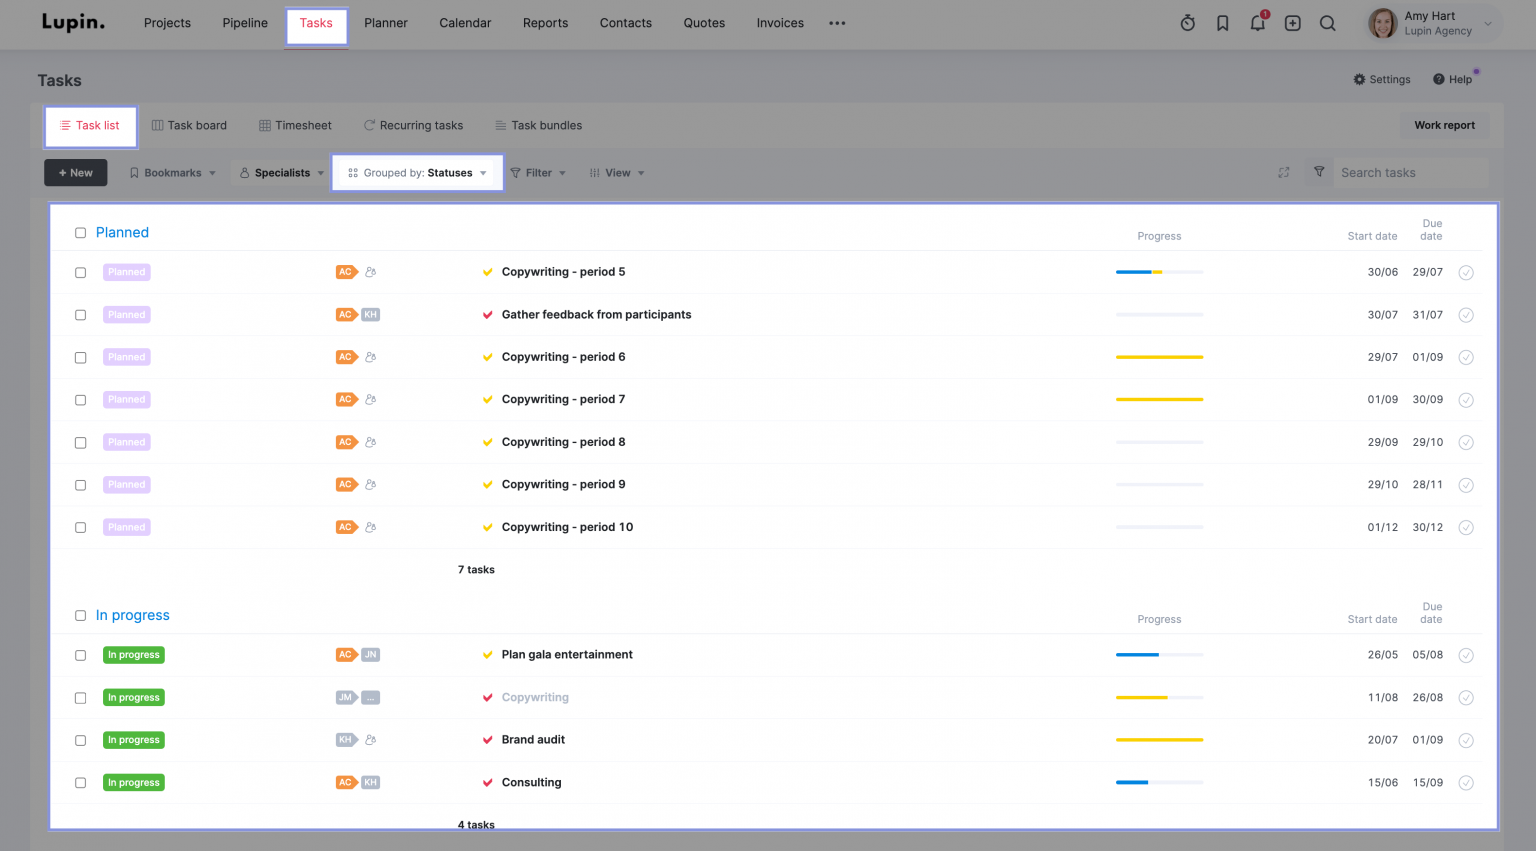This screenshot has width=1536, height=851.
Task: Switch to the Task board tab
Action: [x=189, y=125]
